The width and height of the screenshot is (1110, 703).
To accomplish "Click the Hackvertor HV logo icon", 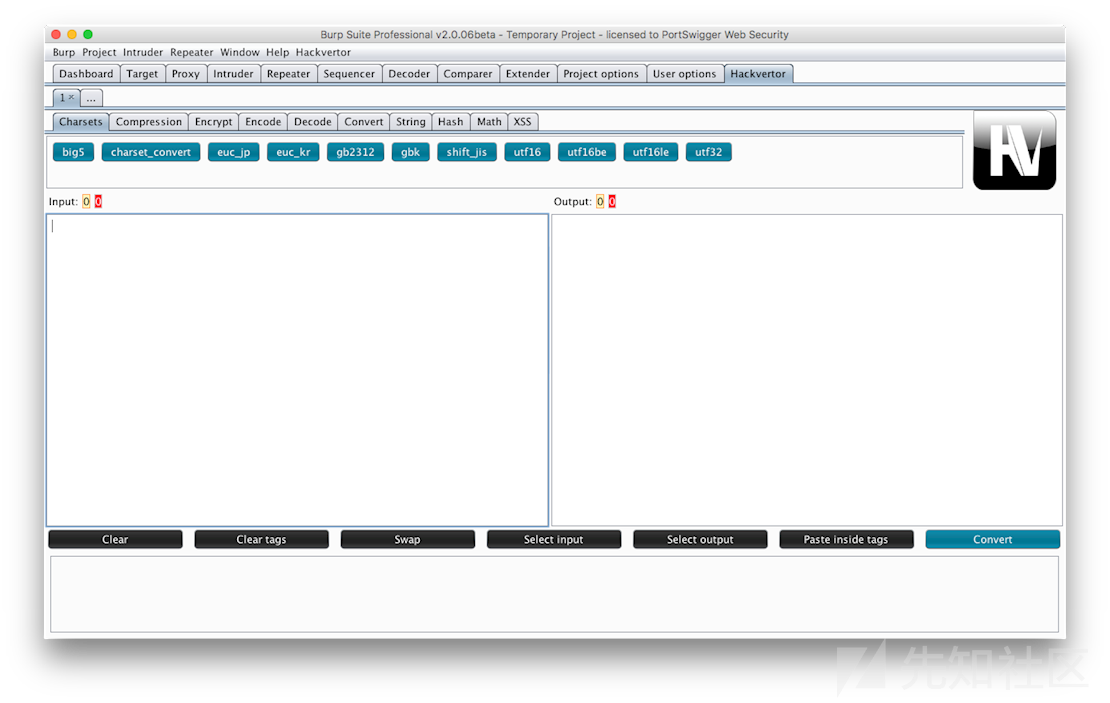I will coord(1014,150).
